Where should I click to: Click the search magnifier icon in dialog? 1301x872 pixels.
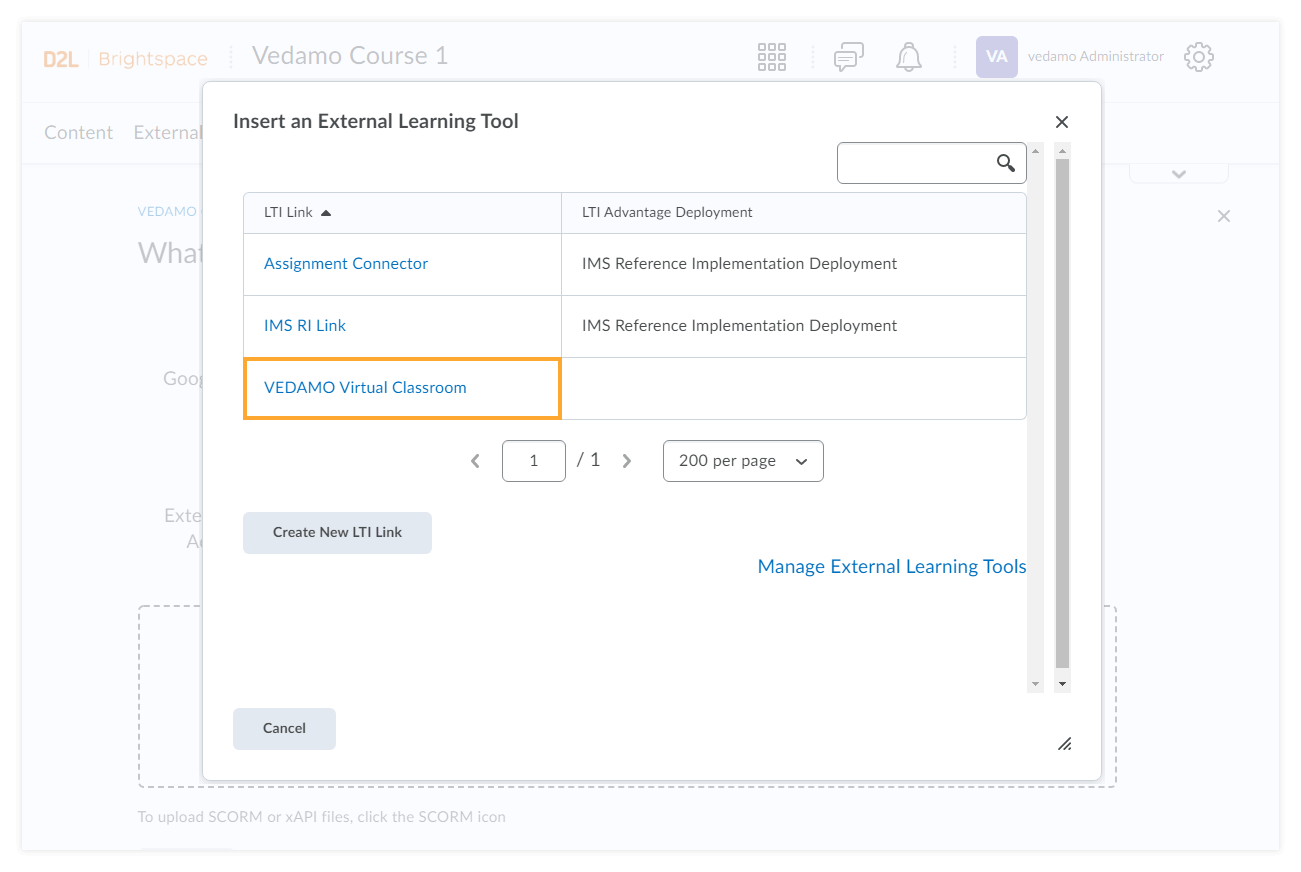(1006, 163)
